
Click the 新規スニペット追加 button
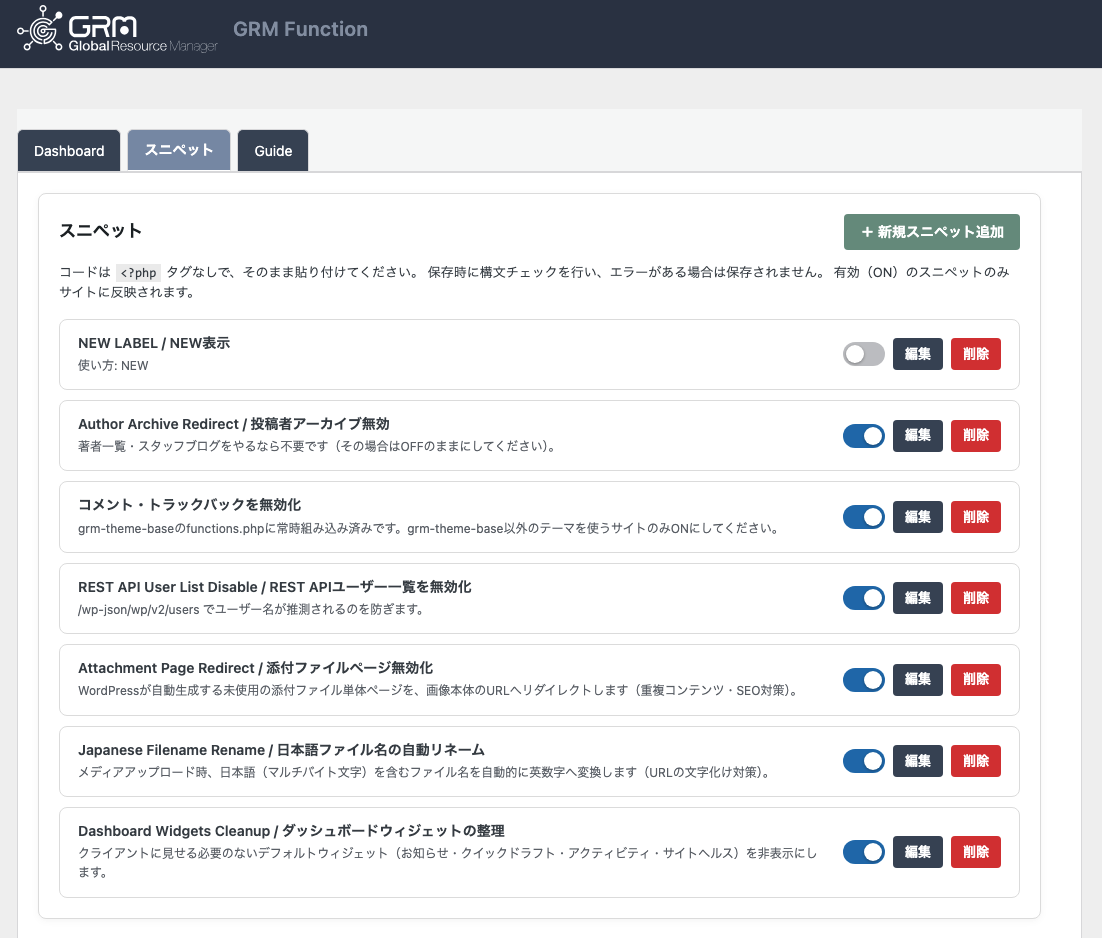tap(931, 232)
